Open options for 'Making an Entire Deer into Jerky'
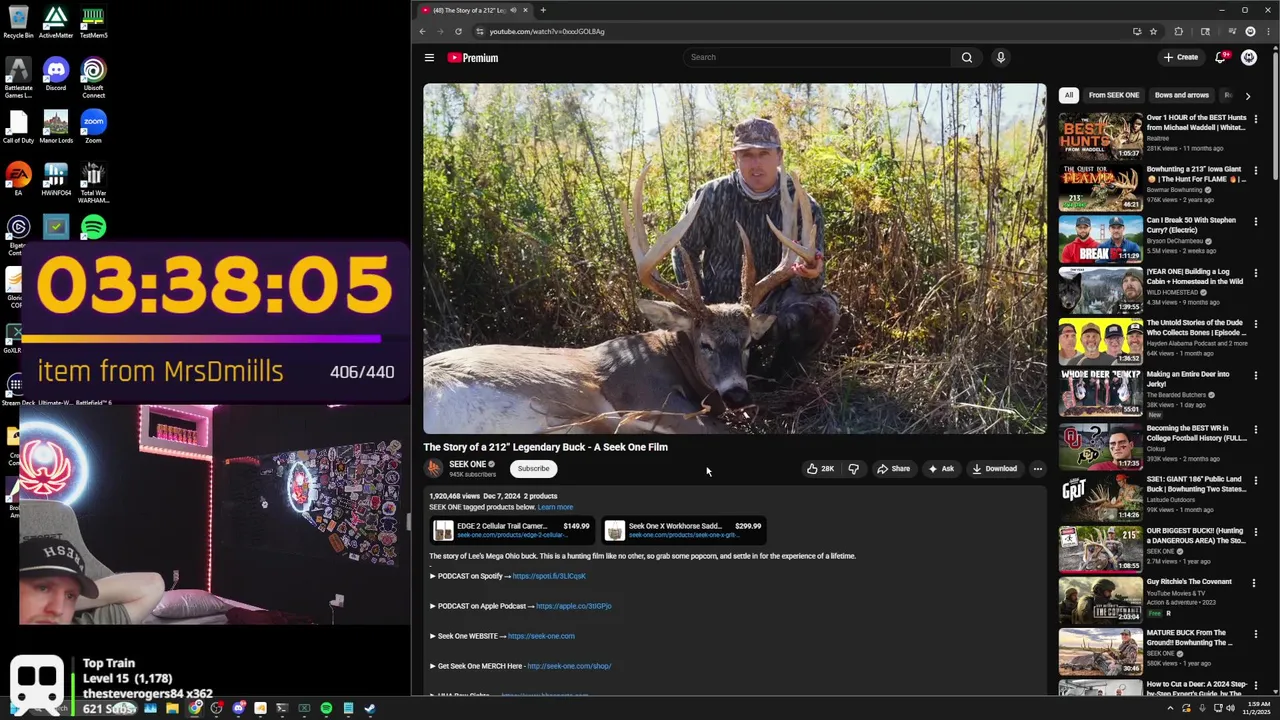 tap(1255, 375)
